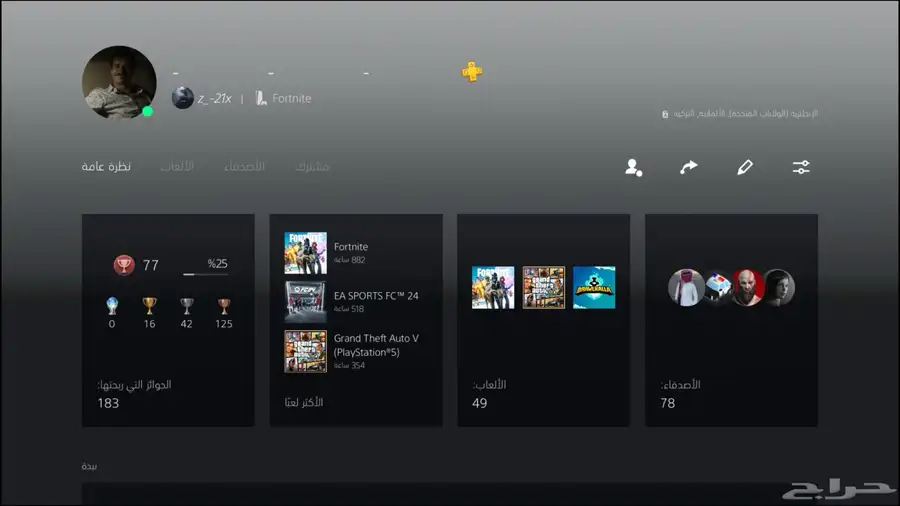Click the PlayStation Plus gold icon
This screenshot has width=900, height=506.
(x=472, y=72)
